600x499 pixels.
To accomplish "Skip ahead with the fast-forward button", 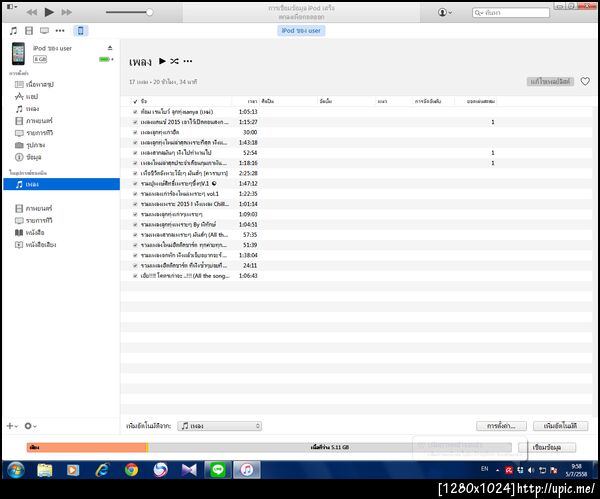I will pos(67,12).
